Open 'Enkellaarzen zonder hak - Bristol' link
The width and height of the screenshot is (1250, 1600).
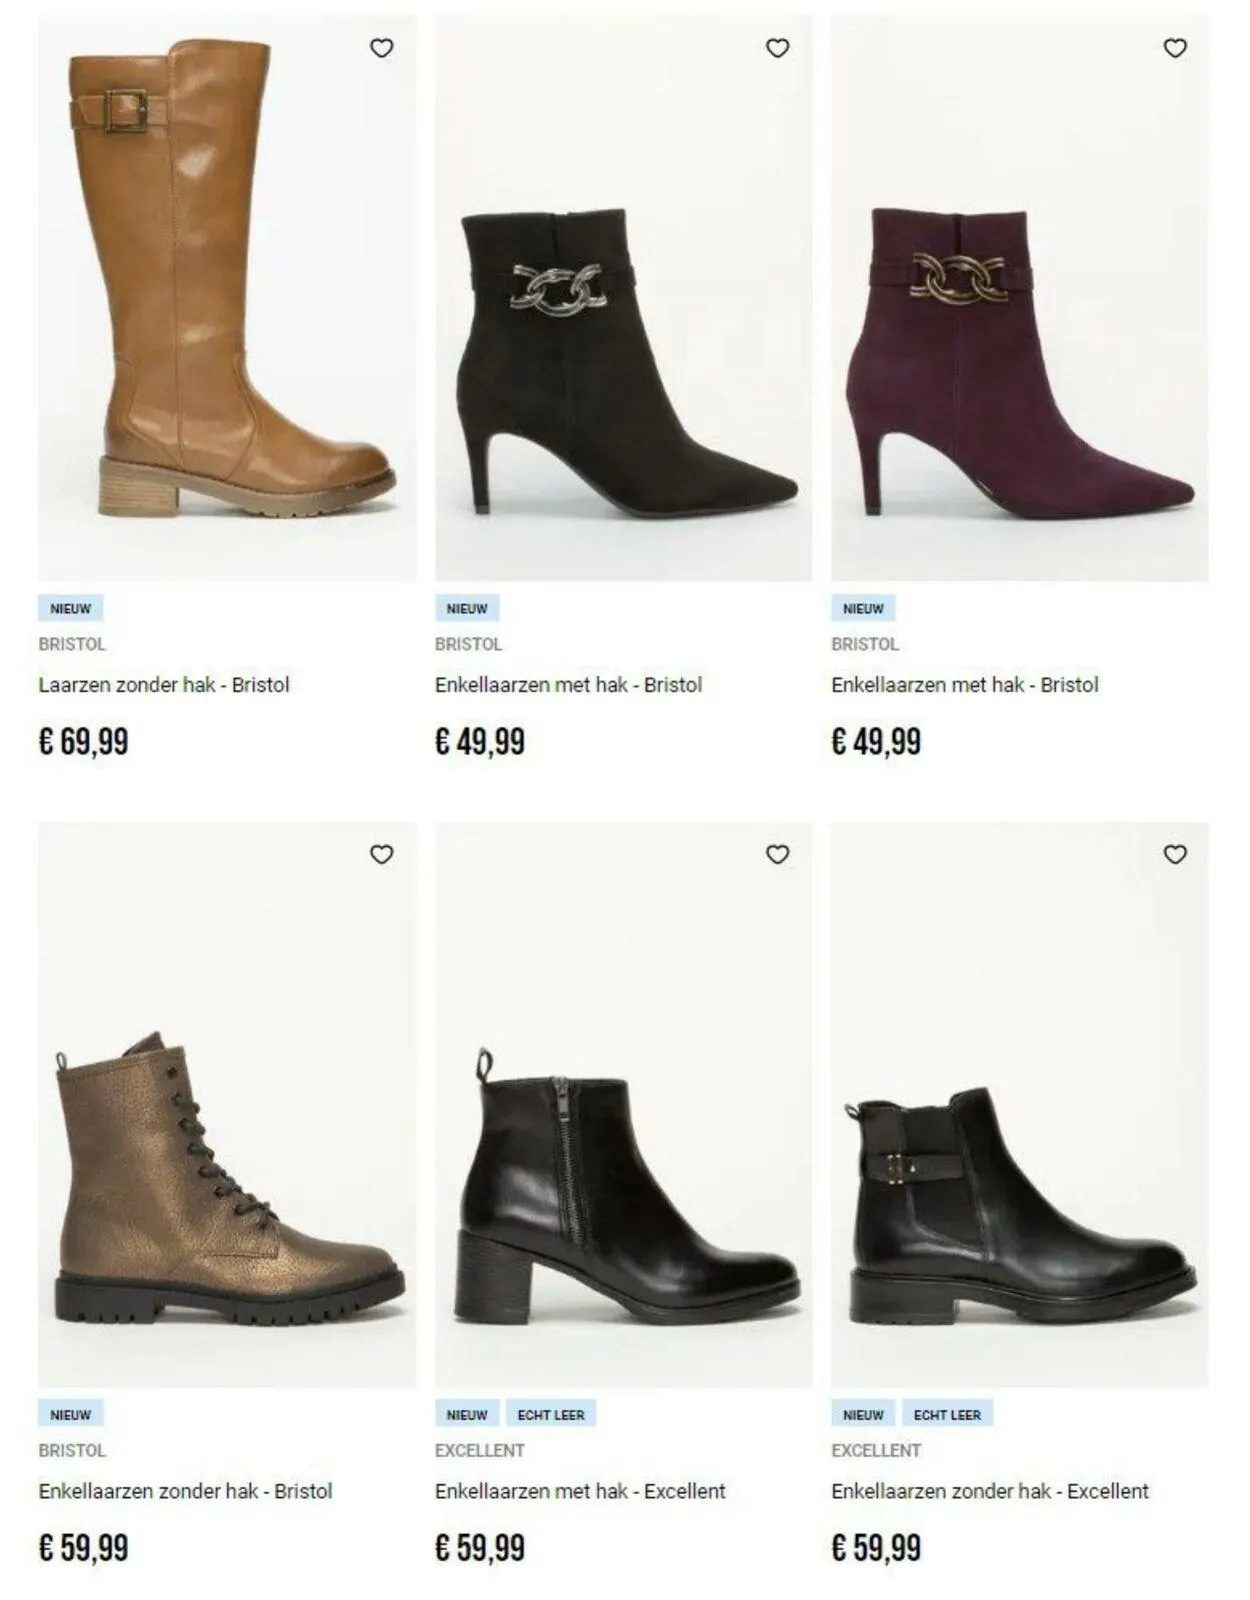point(185,1491)
